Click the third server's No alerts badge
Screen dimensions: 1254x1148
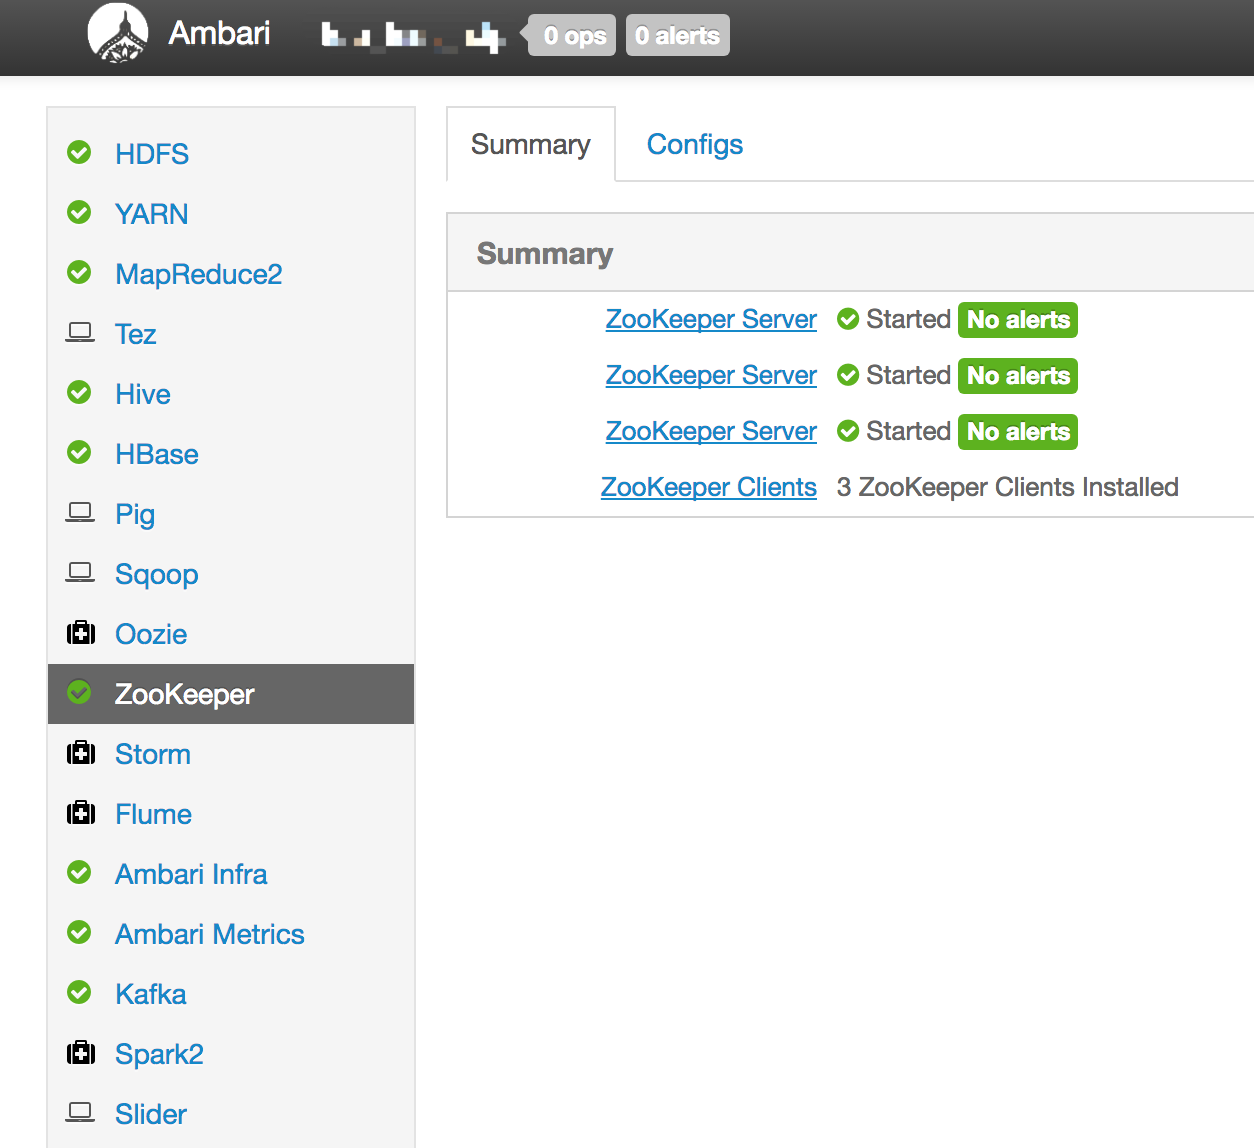coord(1018,432)
